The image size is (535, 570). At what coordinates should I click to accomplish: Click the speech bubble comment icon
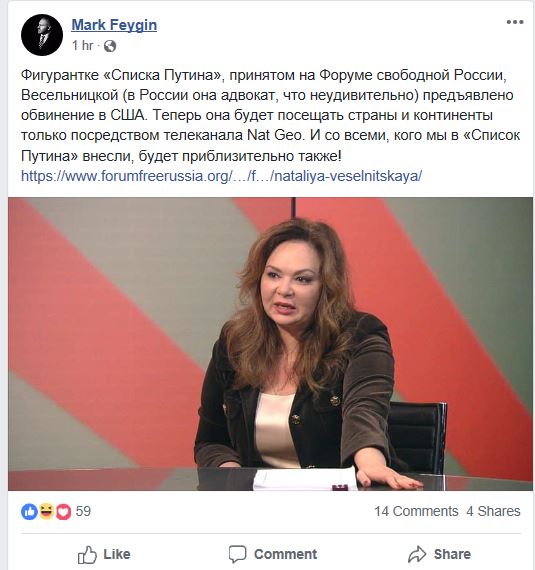237,554
